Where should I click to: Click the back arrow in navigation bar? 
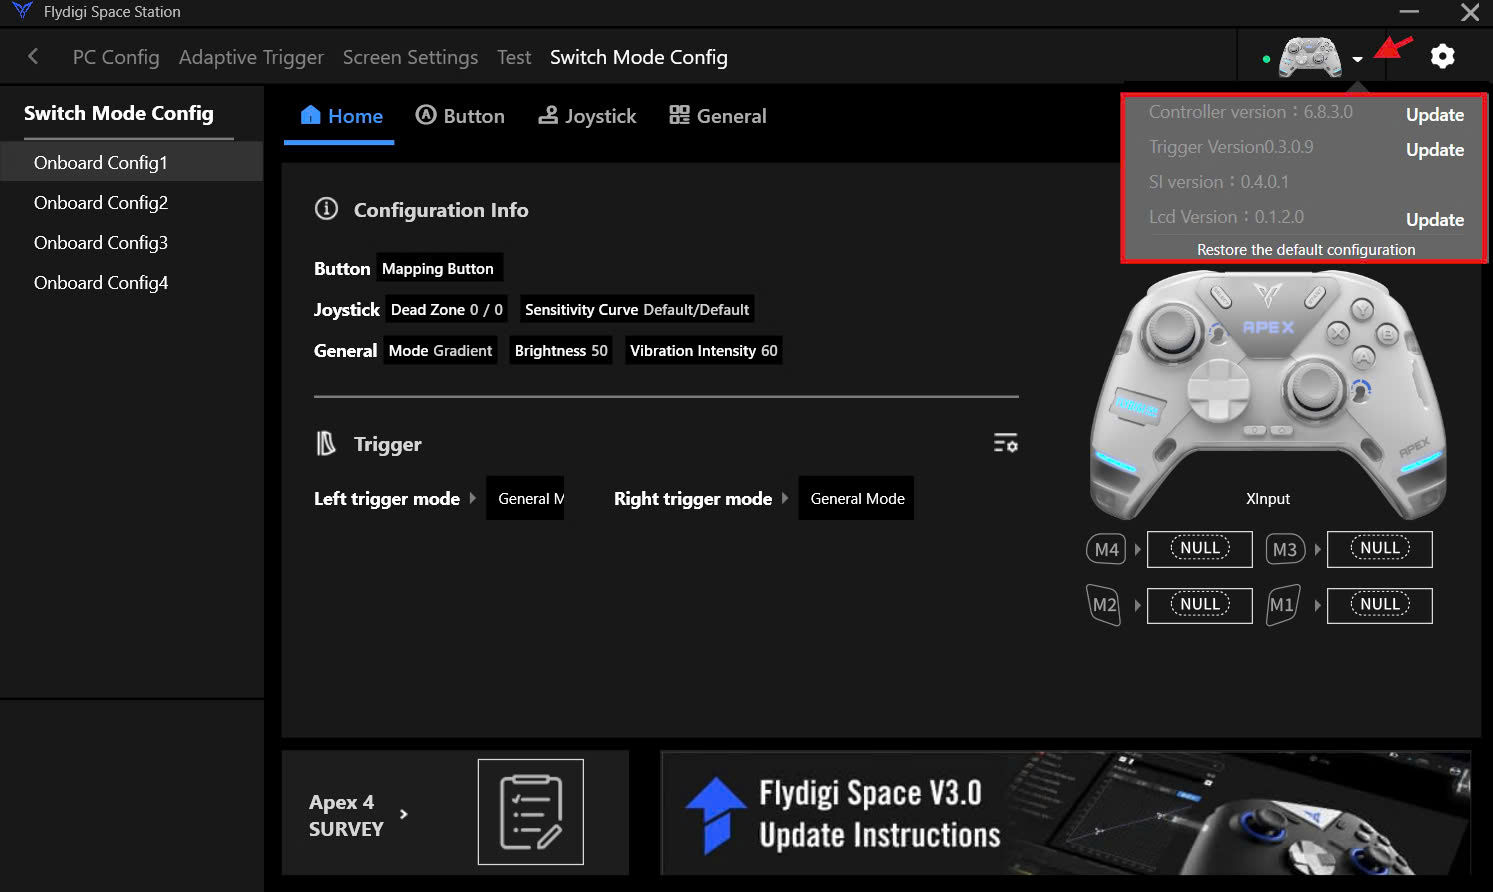coord(33,57)
